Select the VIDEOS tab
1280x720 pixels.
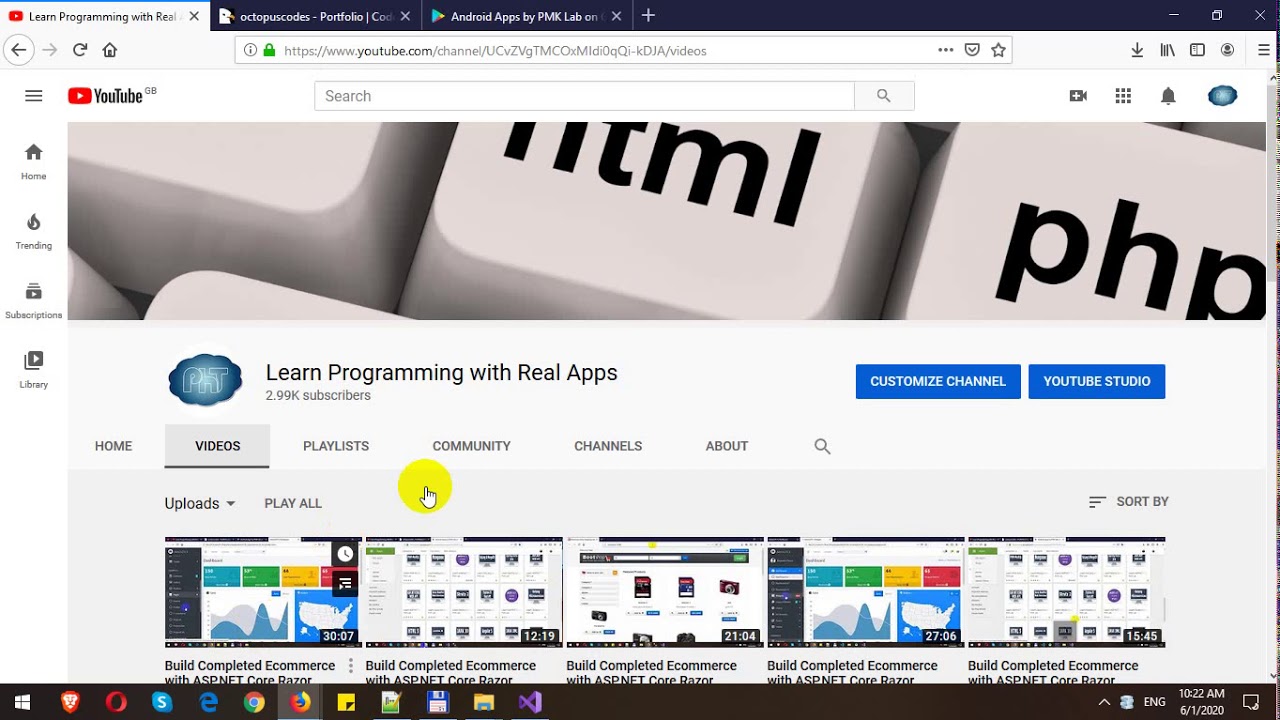pos(217,446)
